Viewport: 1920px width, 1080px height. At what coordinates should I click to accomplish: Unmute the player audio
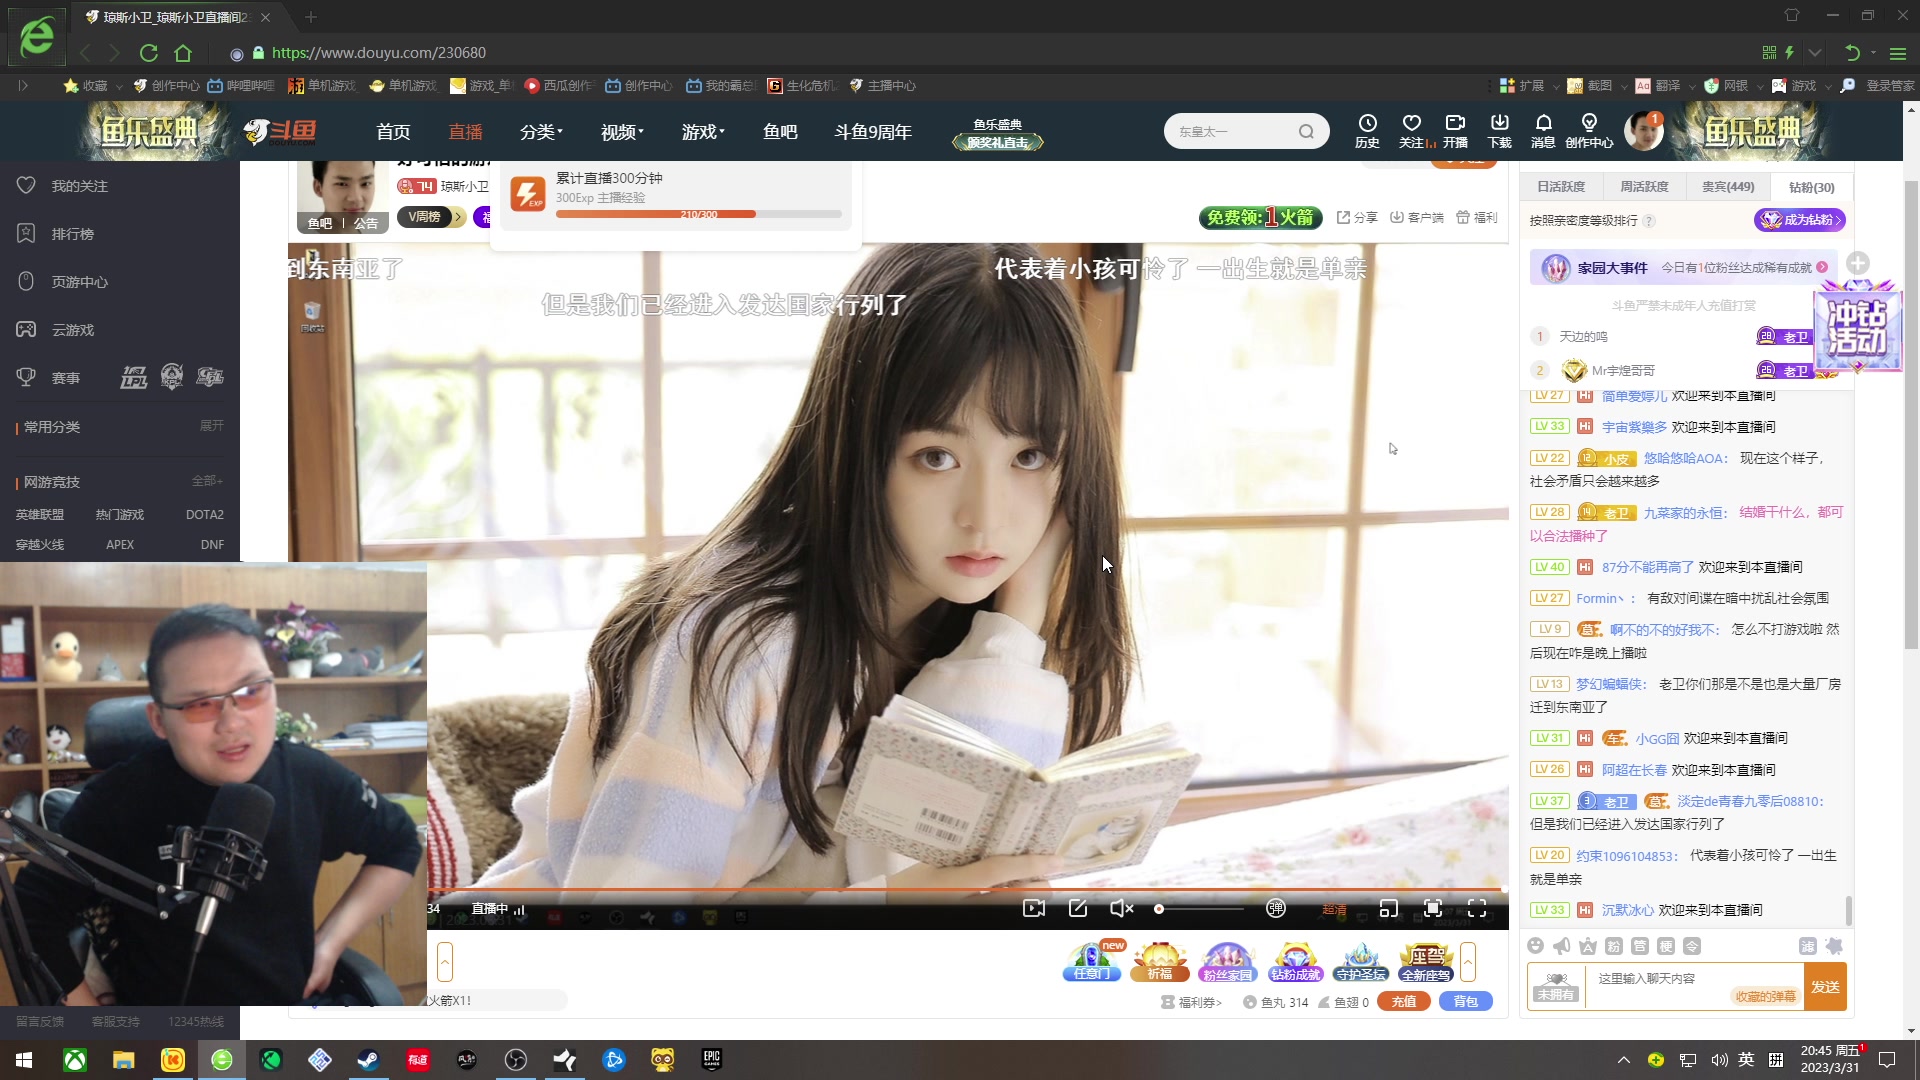(x=1121, y=909)
